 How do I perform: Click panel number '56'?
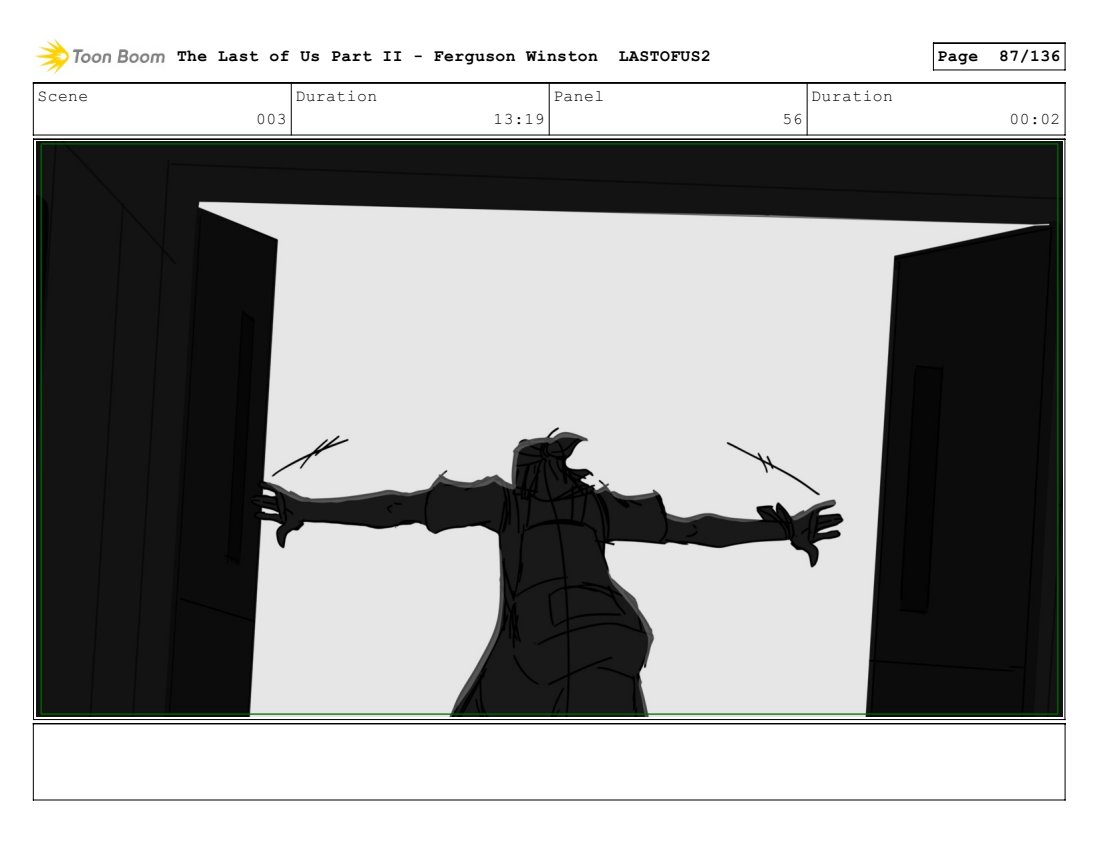click(792, 119)
